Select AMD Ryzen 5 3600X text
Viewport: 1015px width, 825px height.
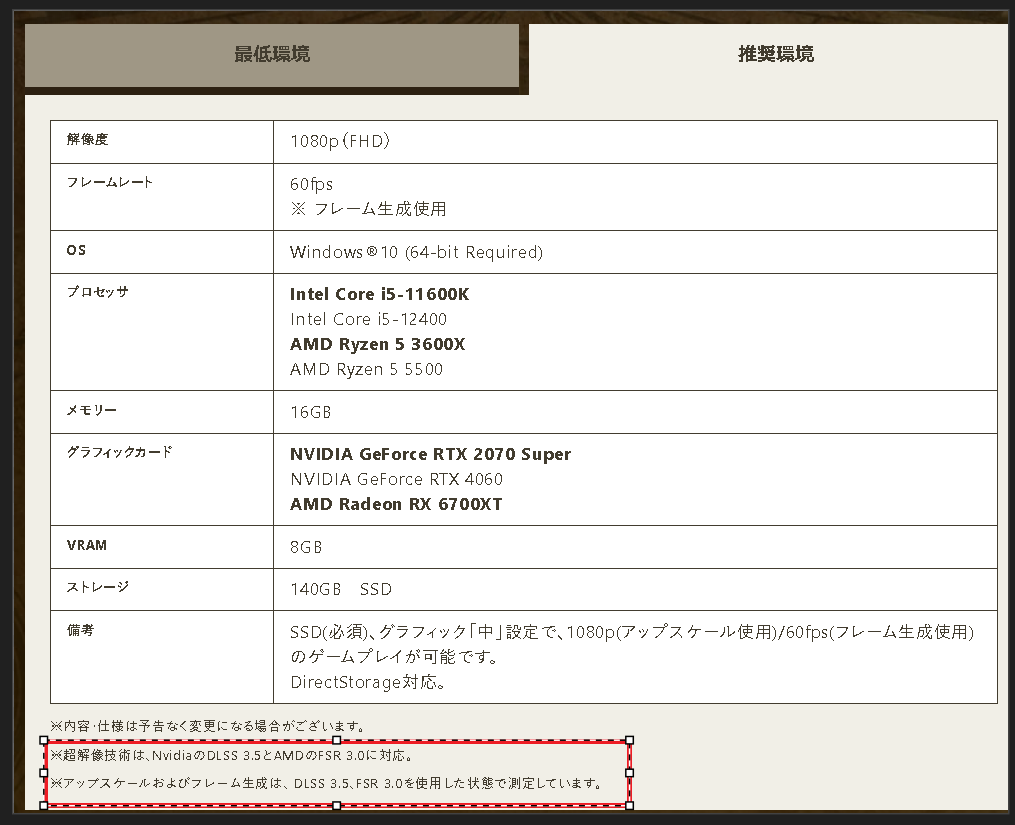[377, 345]
